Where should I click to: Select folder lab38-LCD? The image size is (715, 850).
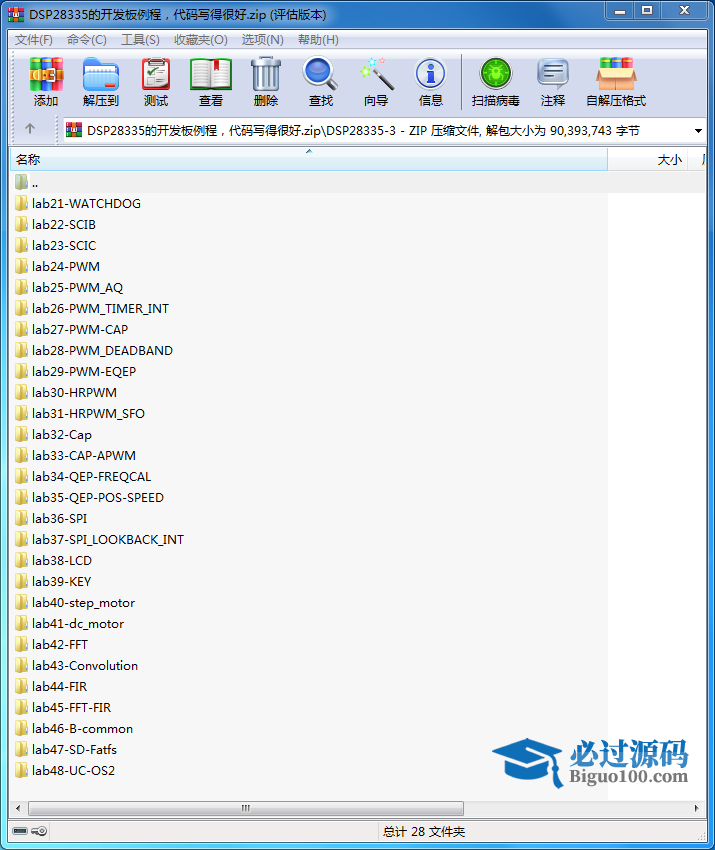click(53, 561)
